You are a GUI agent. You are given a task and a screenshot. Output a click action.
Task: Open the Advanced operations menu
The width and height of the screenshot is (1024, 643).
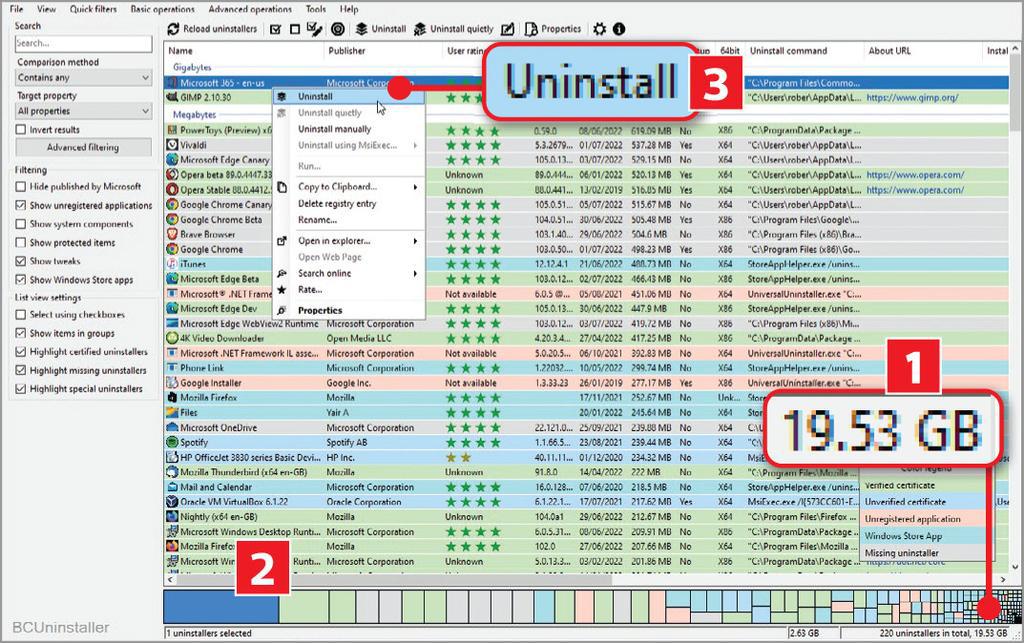250,9
